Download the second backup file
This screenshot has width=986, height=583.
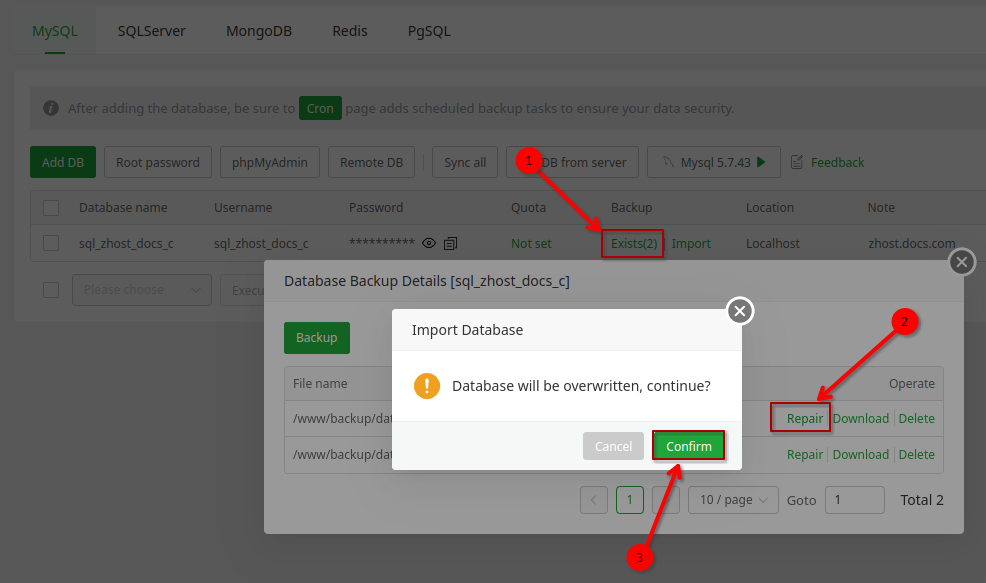click(860, 454)
